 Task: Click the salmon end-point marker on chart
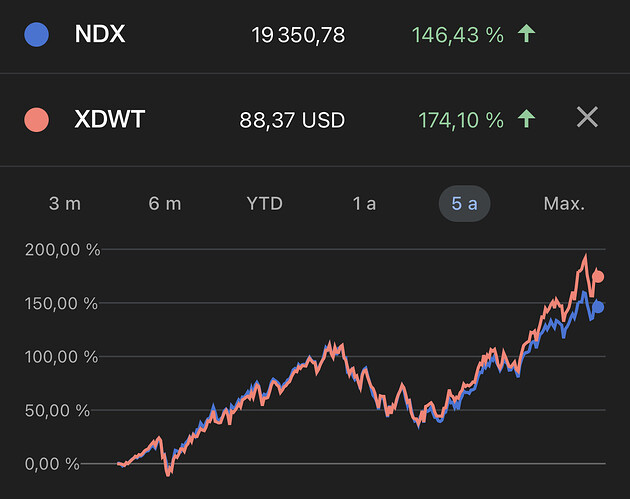tap(599, 277)
